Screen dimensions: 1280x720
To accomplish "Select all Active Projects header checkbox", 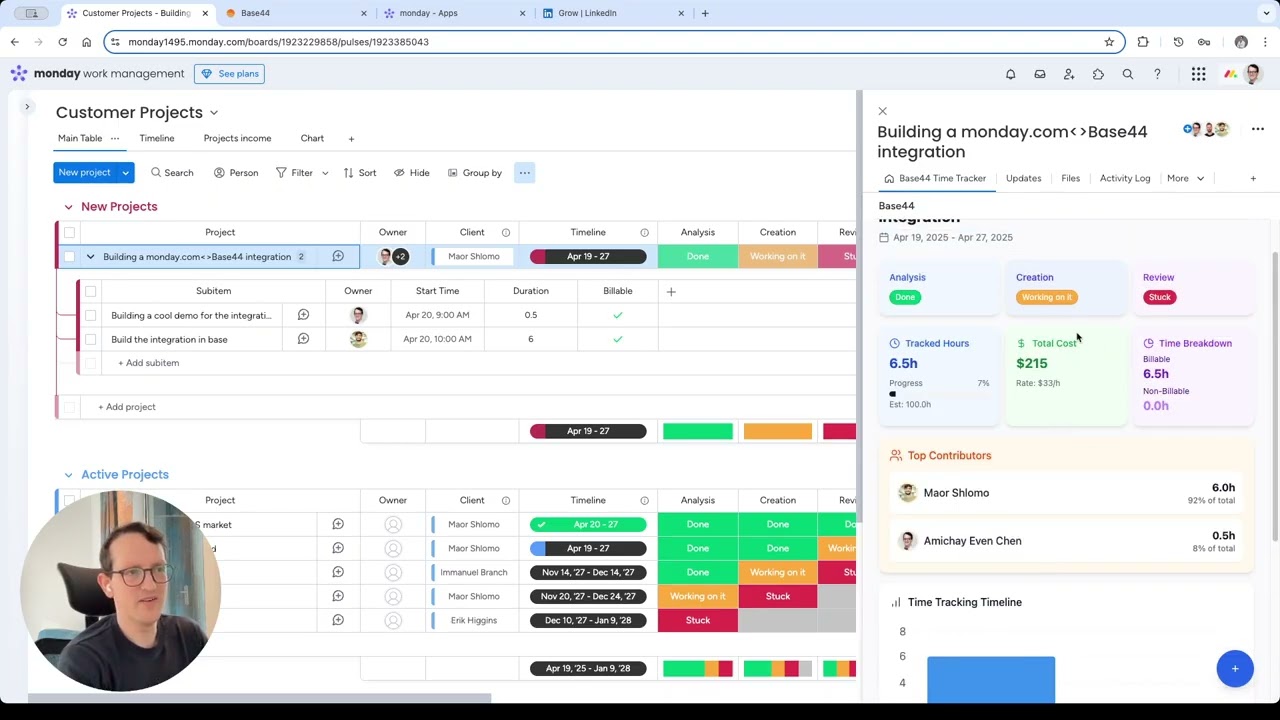I will (69, 499).
